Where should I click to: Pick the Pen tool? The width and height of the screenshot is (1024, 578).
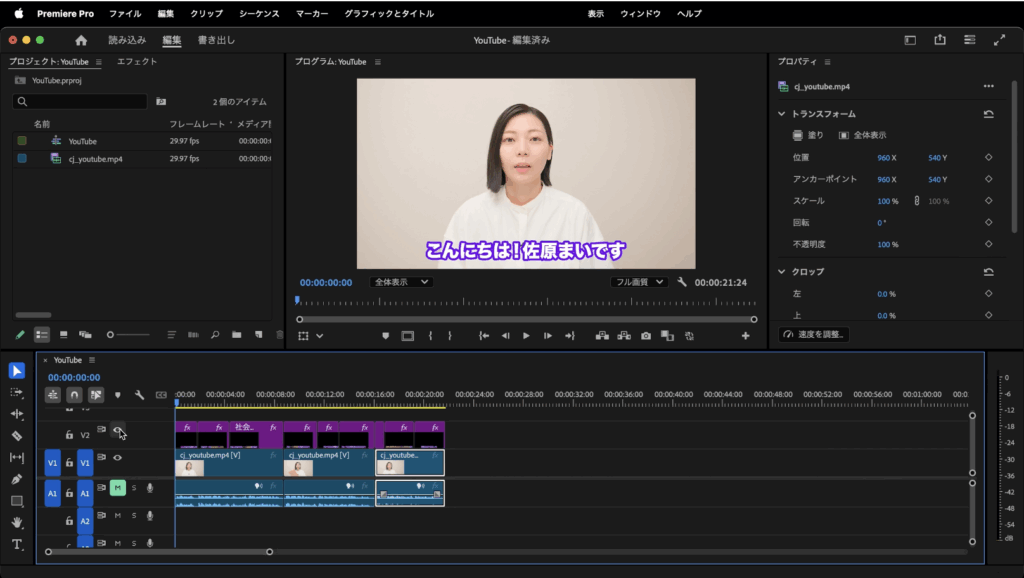tap(17, 479)
